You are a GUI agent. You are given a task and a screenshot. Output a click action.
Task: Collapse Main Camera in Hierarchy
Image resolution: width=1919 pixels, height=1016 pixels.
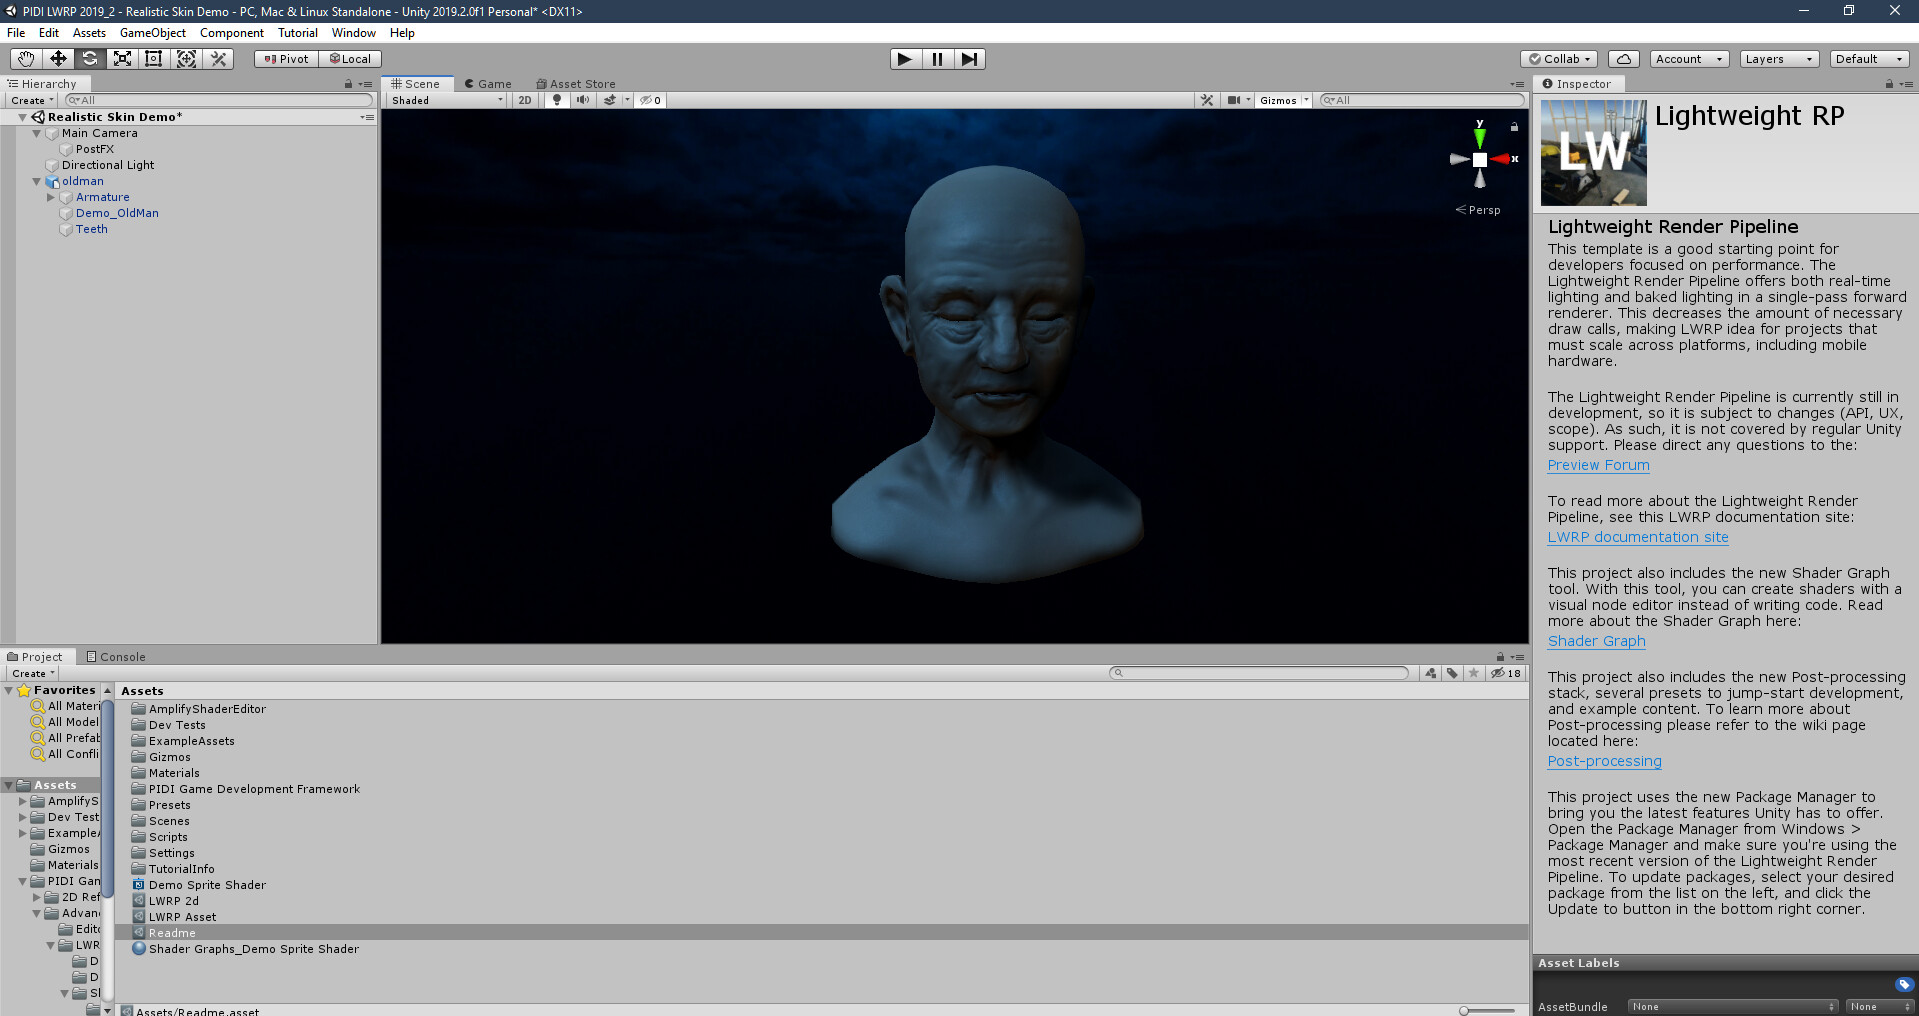[x=37, y=134]
